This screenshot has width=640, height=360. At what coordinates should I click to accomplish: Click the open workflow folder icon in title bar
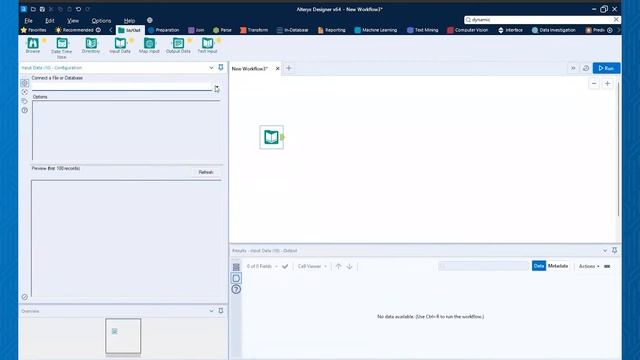coord(33,9)
